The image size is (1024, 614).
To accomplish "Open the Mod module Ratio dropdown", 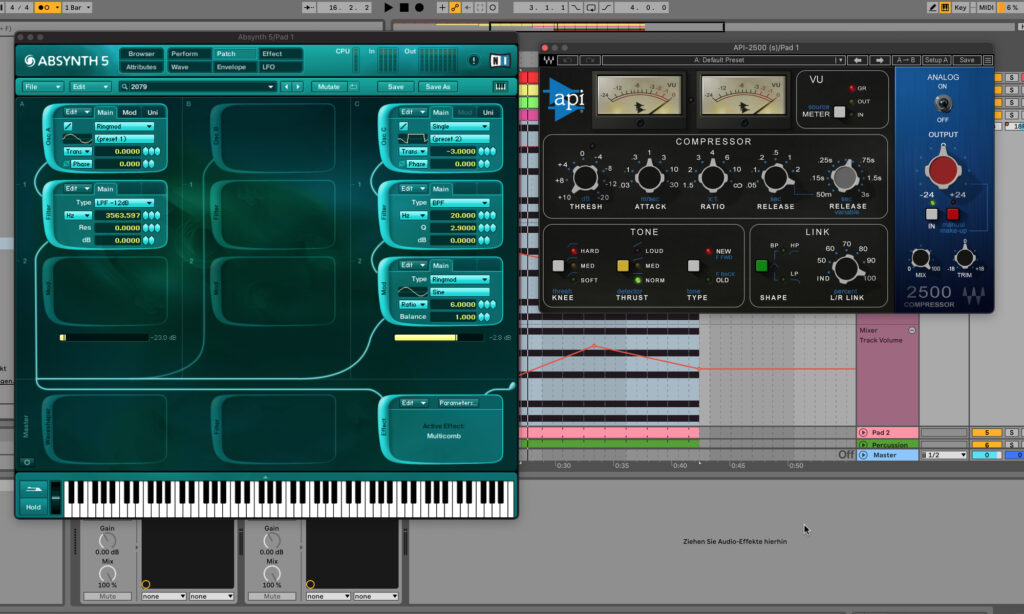I will [x=413, y=304].
